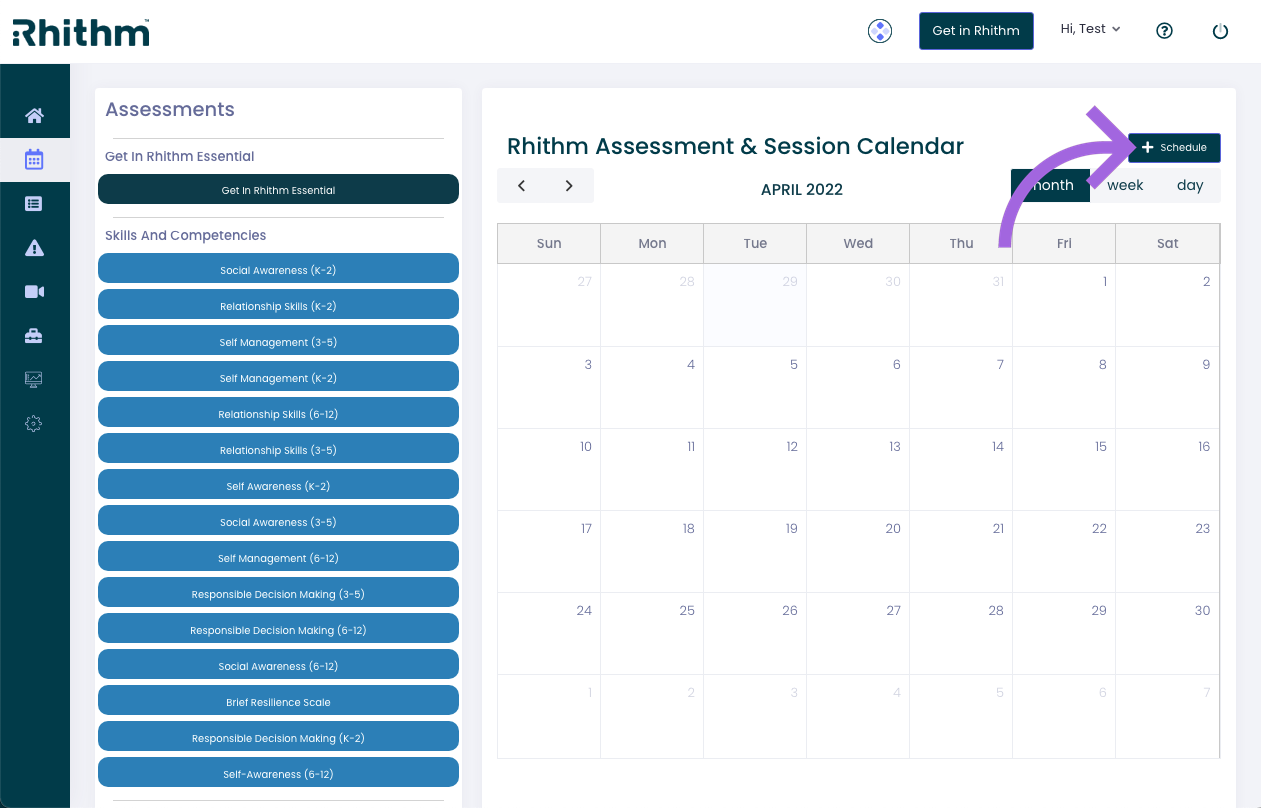Viewport: 1261px width, 808px height.
Task: Click the 'Skills And Competencies' heading
Action: (x=186, y=236)
